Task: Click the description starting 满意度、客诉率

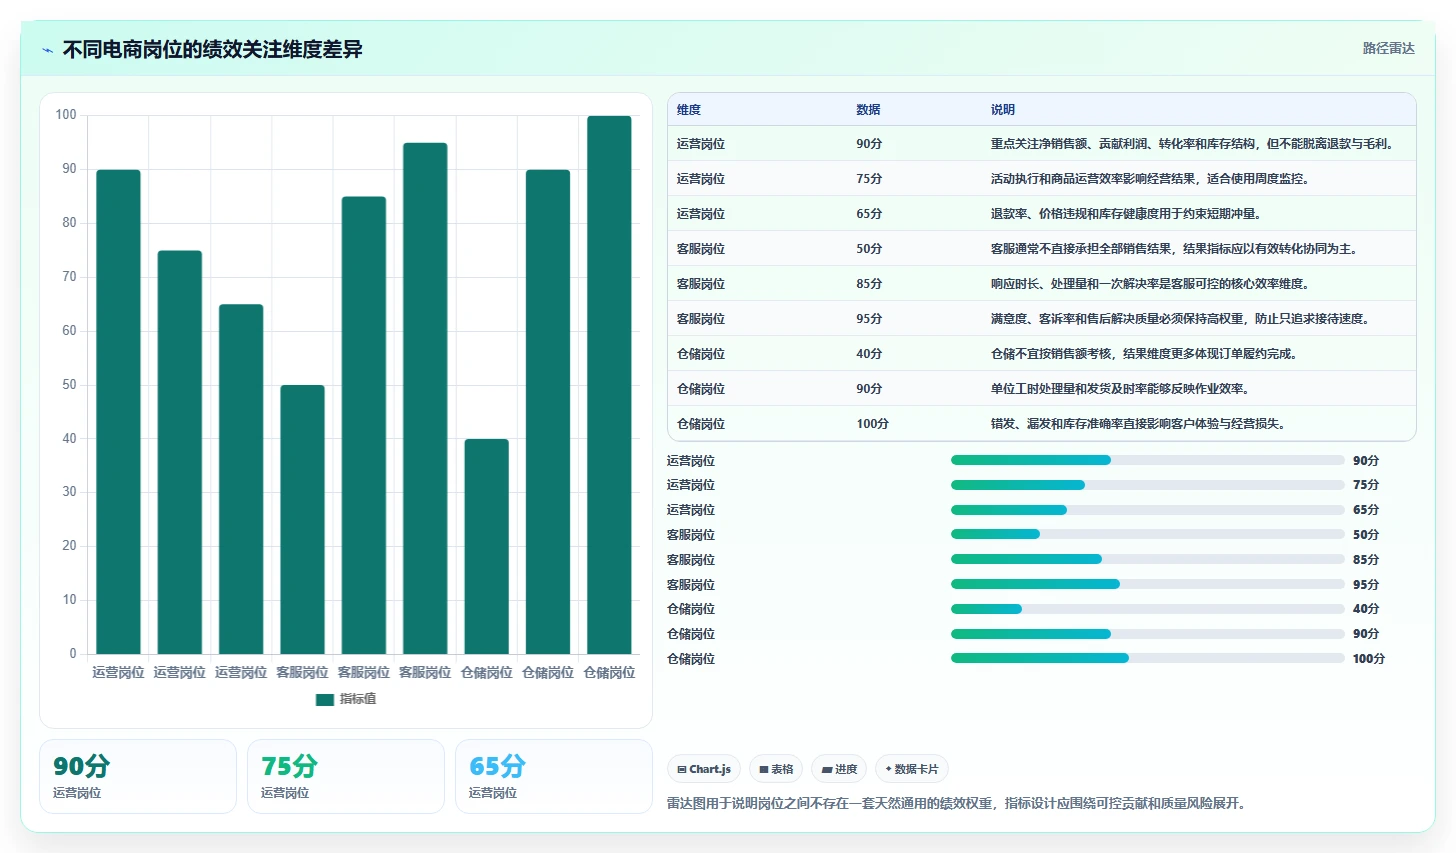Action: pyautogui.click(x=1180, y=319)
